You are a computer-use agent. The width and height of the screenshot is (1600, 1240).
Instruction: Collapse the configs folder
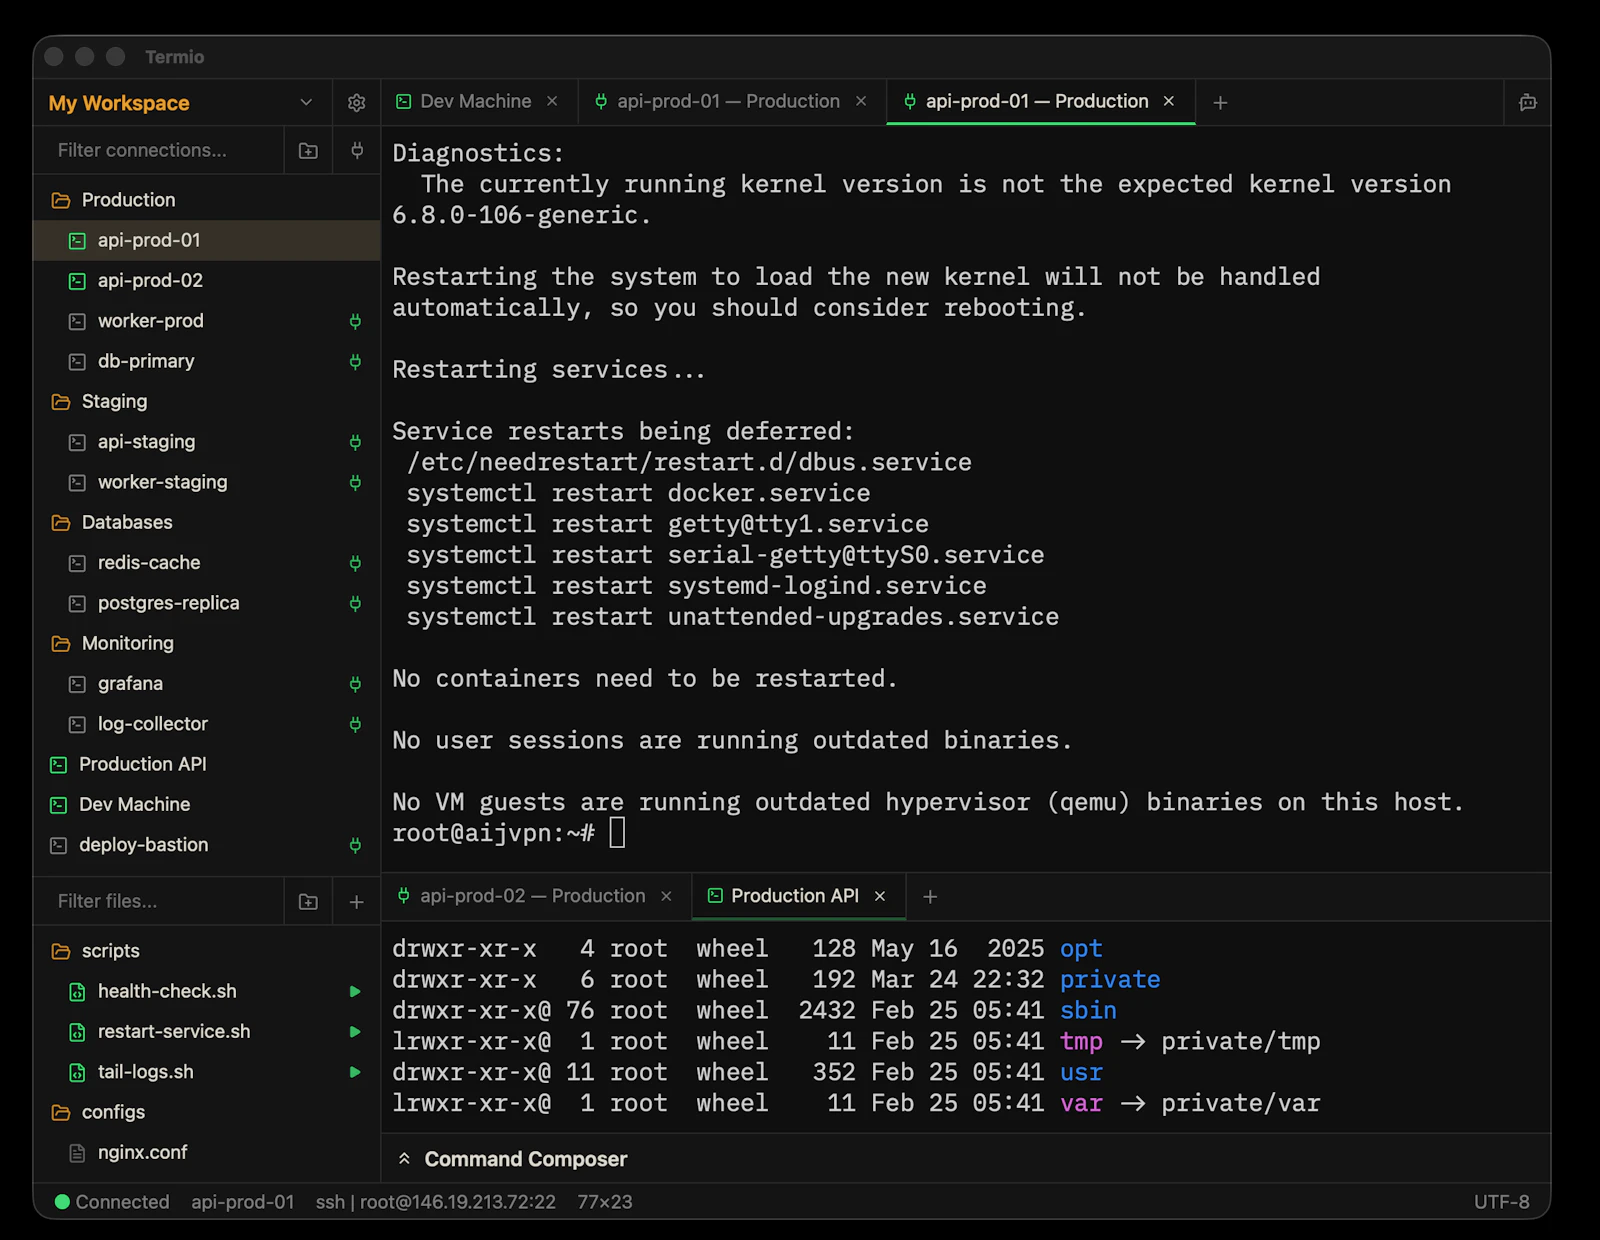pos(207,1112)
